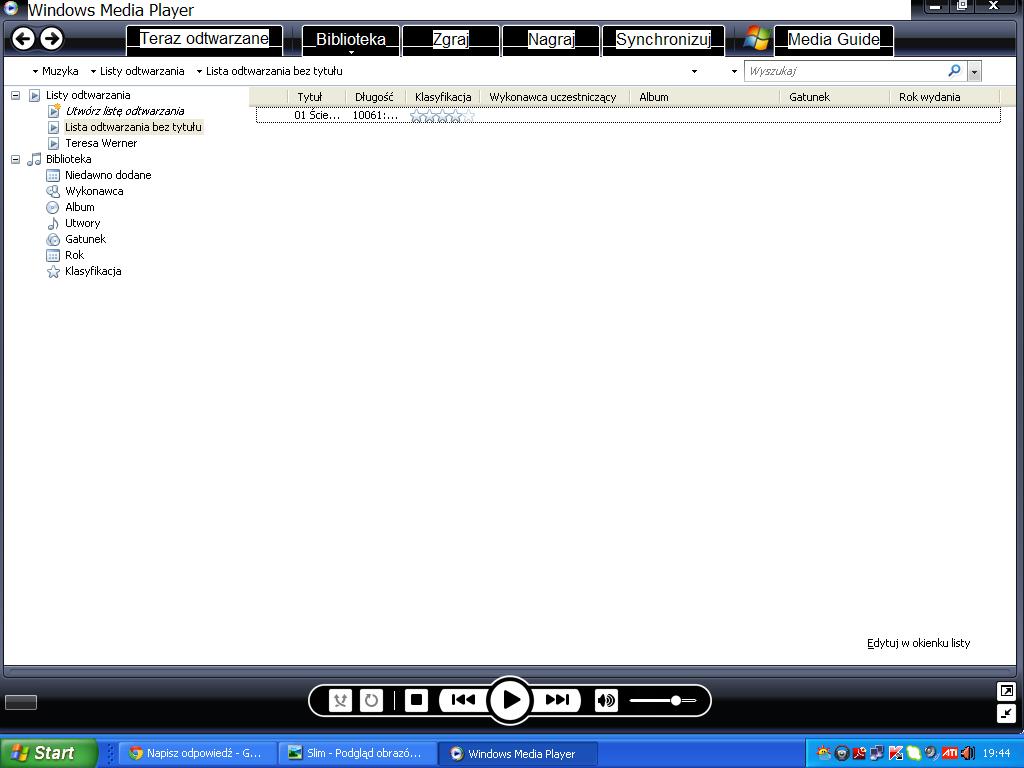Open the Album library view
This screenshot has width=1024, height=768.
80,207
